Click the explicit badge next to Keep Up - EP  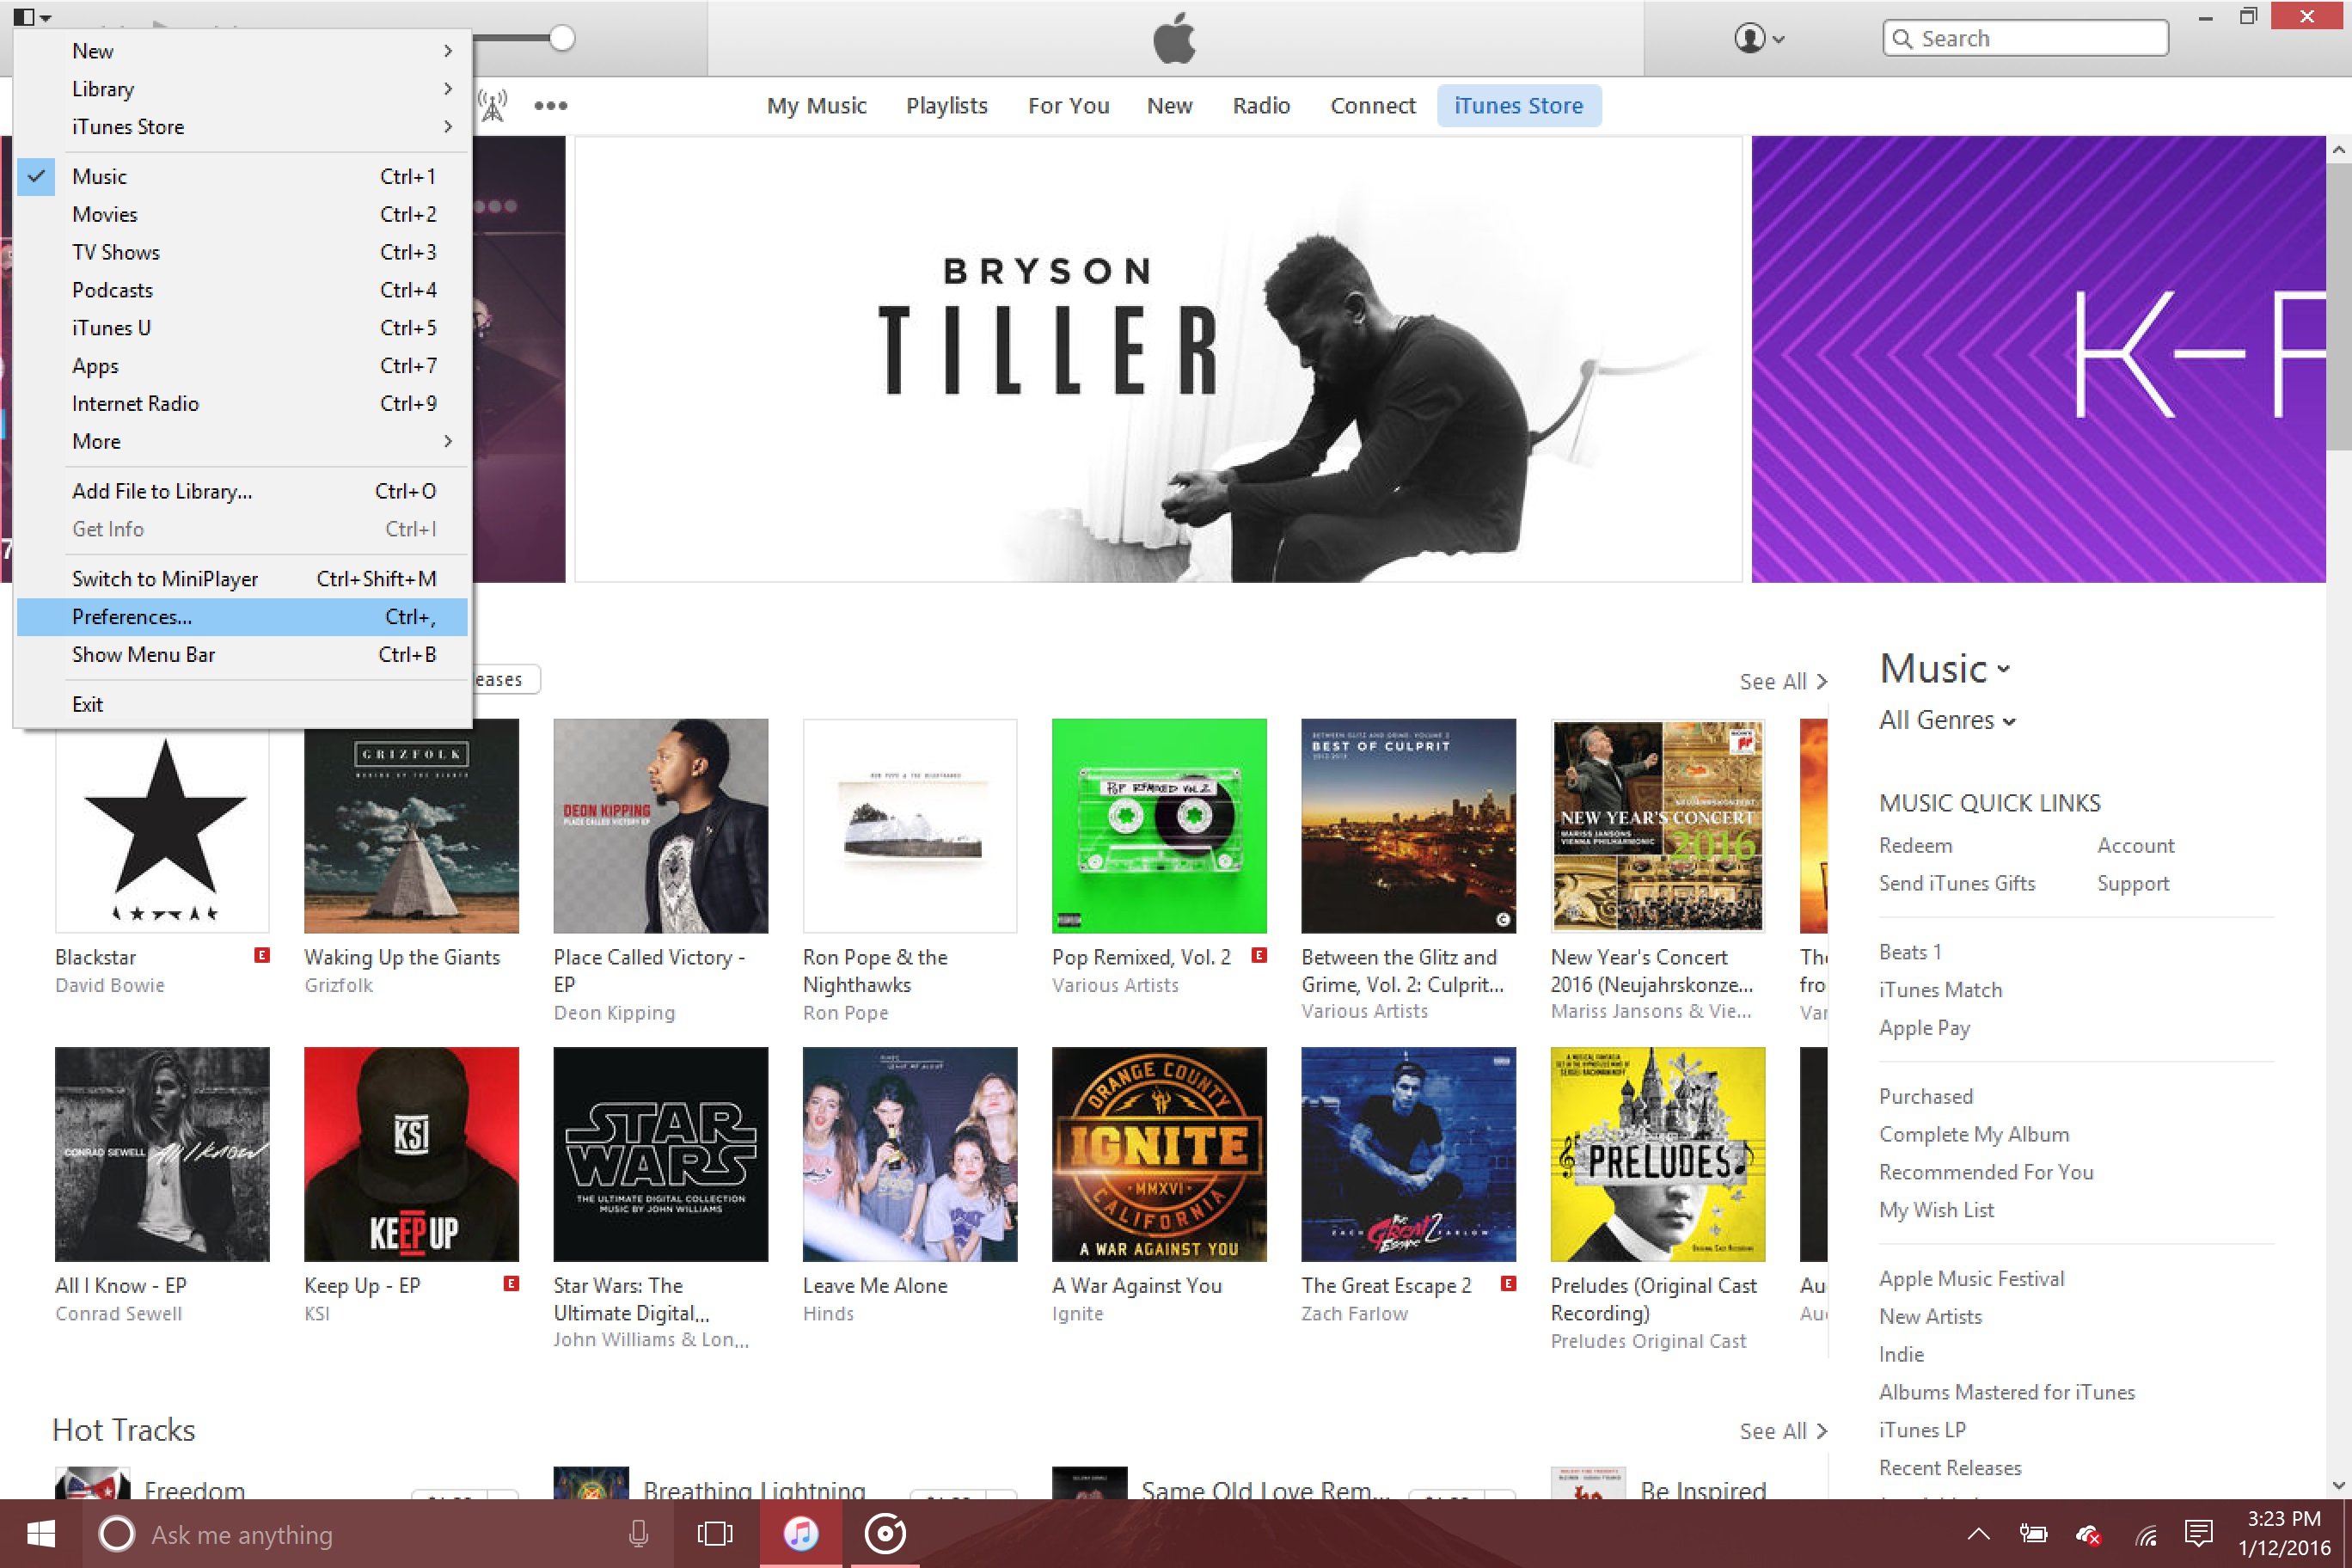[x=511, y=1283]
